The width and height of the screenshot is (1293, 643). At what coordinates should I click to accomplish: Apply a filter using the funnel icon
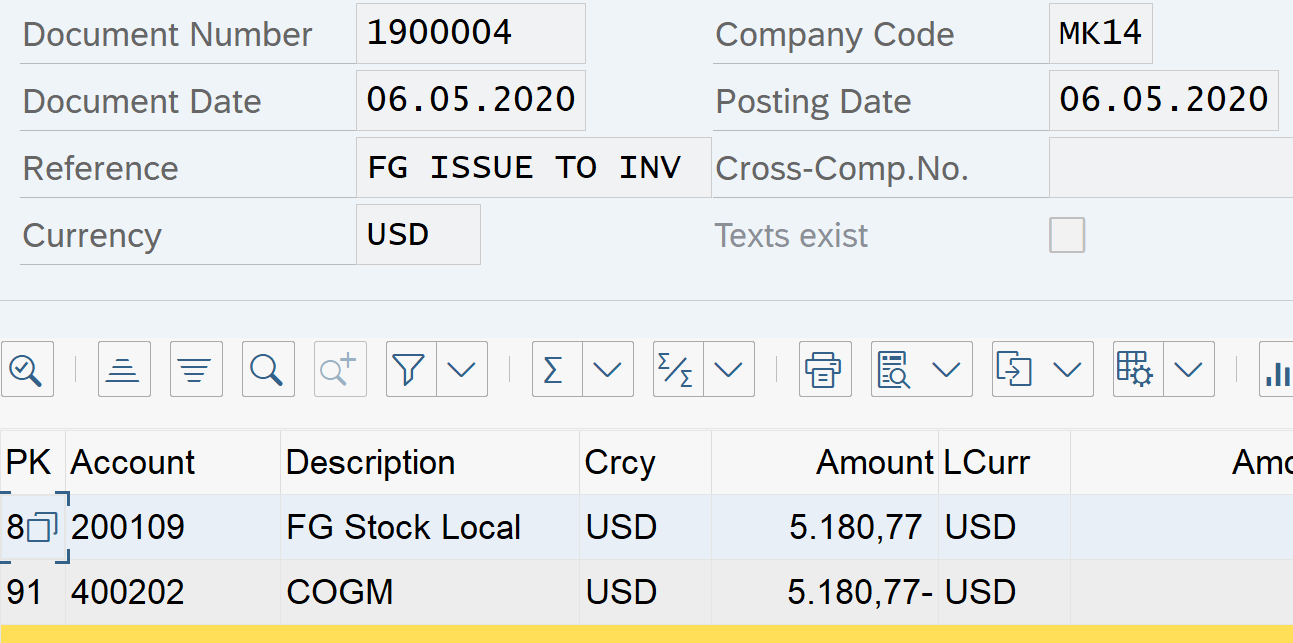click(410, 370)
